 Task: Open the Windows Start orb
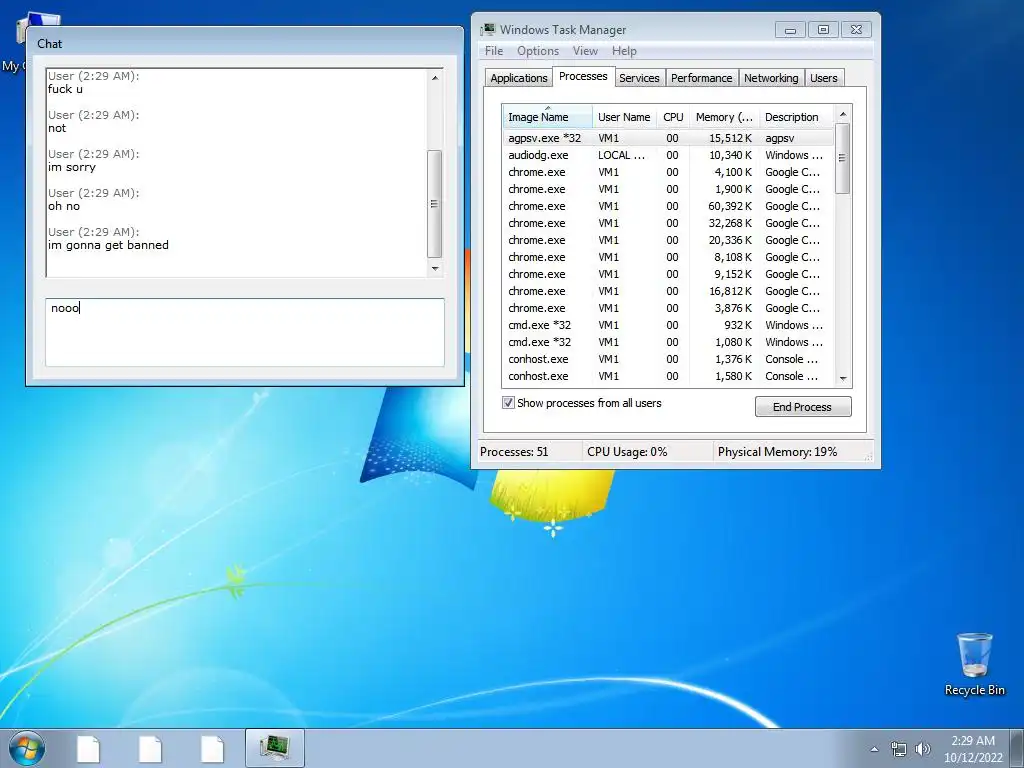(27, 748)
